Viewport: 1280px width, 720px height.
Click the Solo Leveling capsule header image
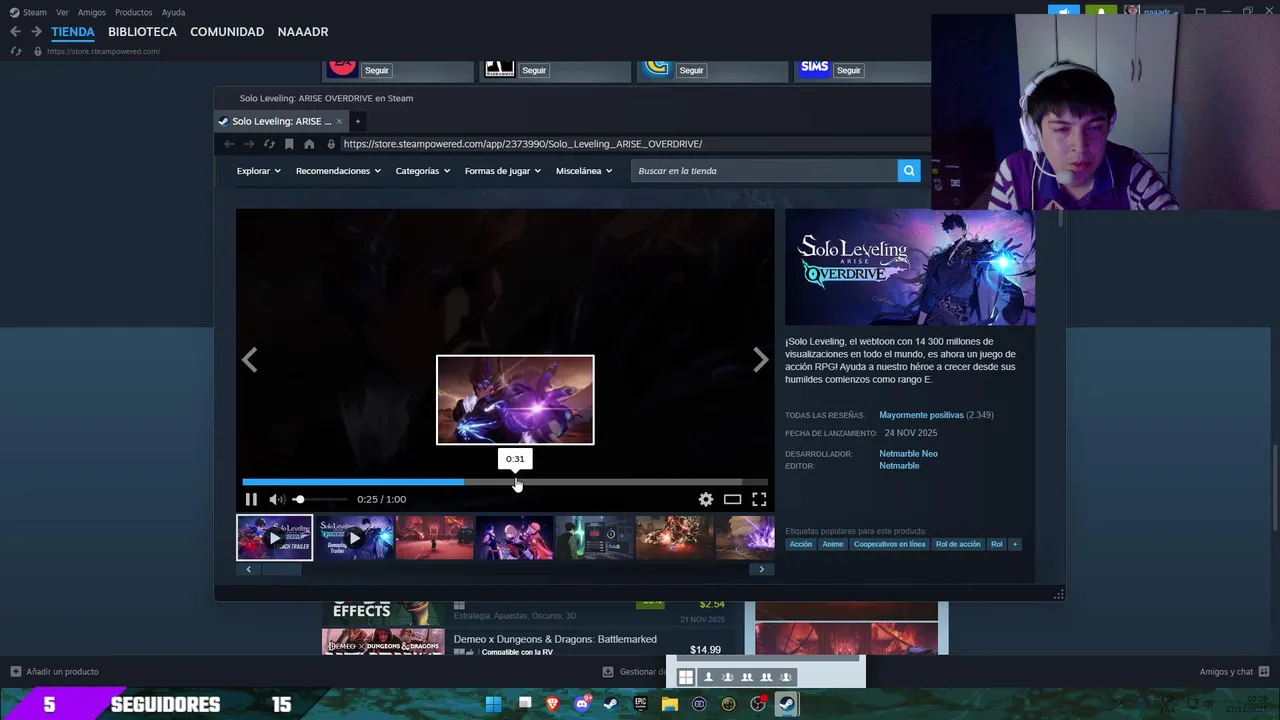coord(910,267)
